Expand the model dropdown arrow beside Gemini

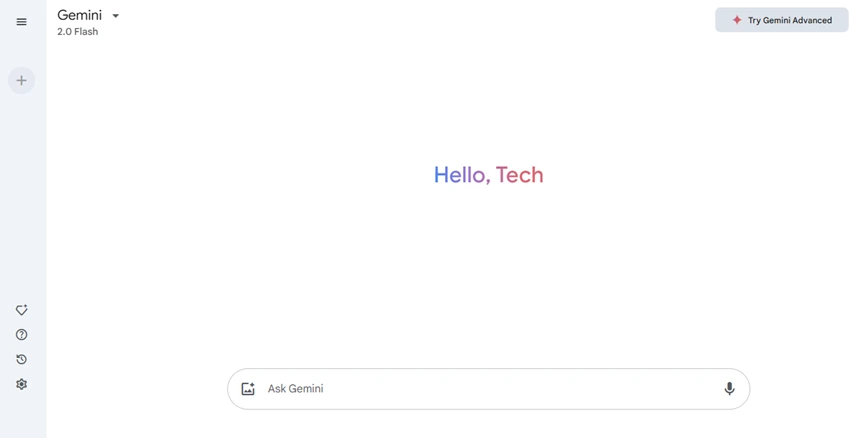[115, 16]
